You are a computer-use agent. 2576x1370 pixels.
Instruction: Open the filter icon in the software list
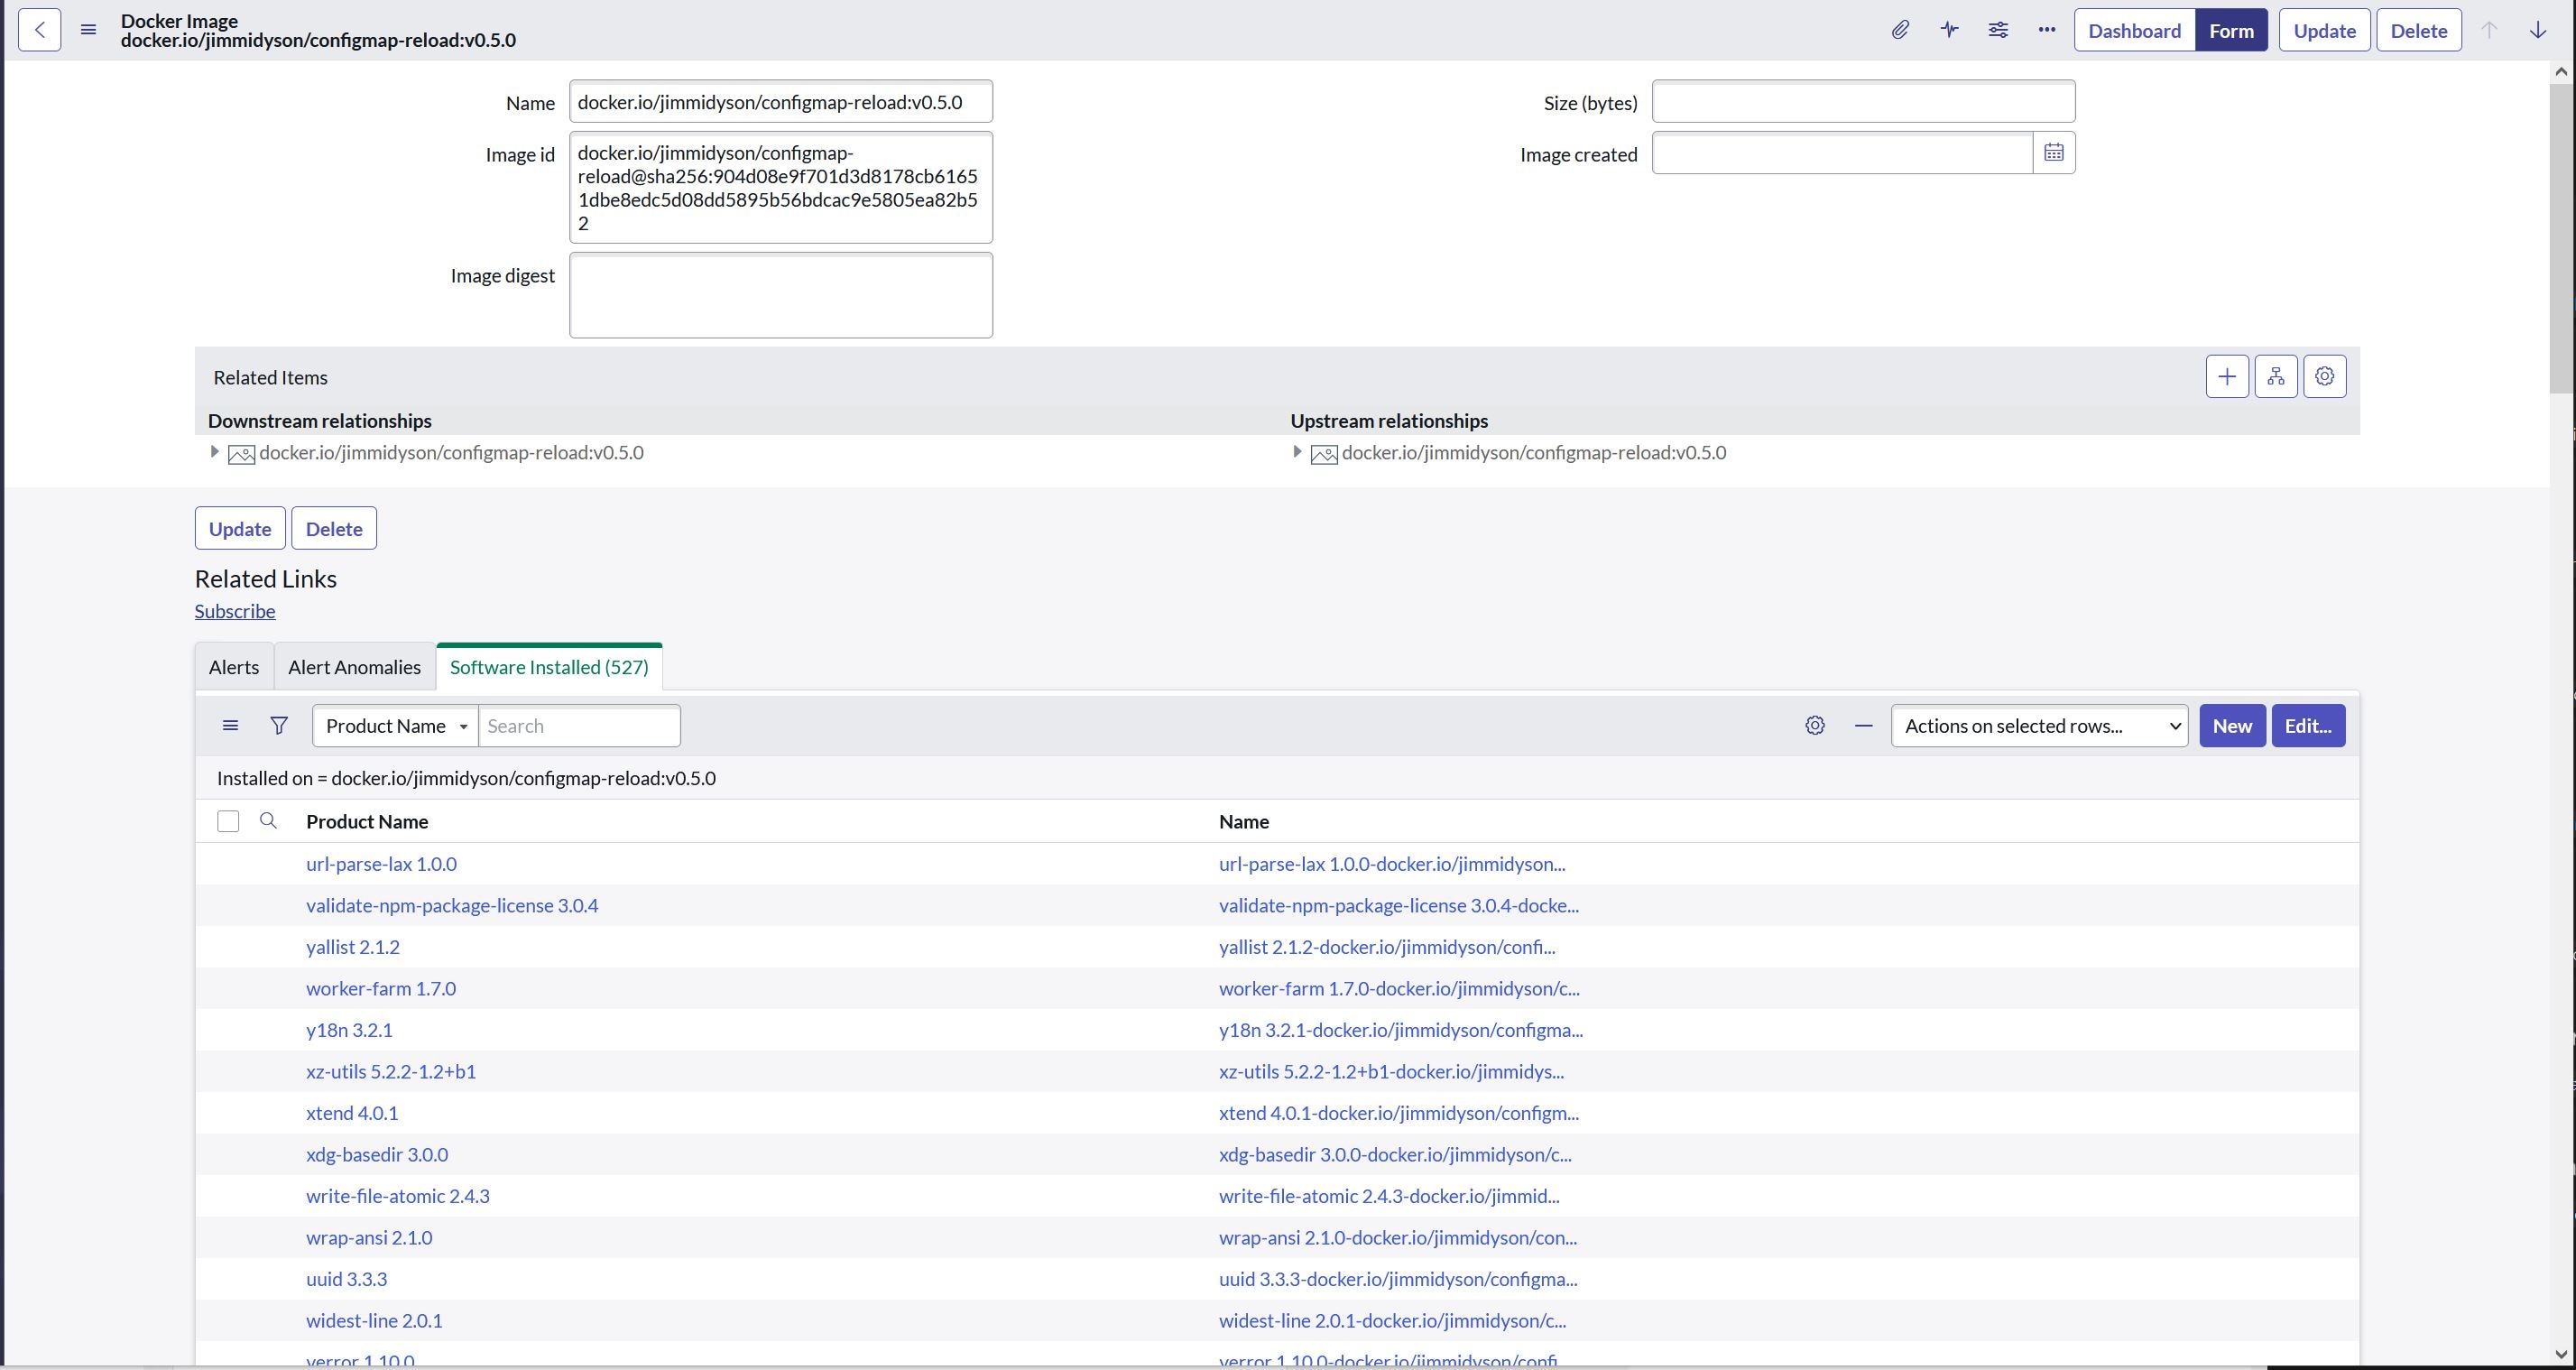(x=279, y=725)
